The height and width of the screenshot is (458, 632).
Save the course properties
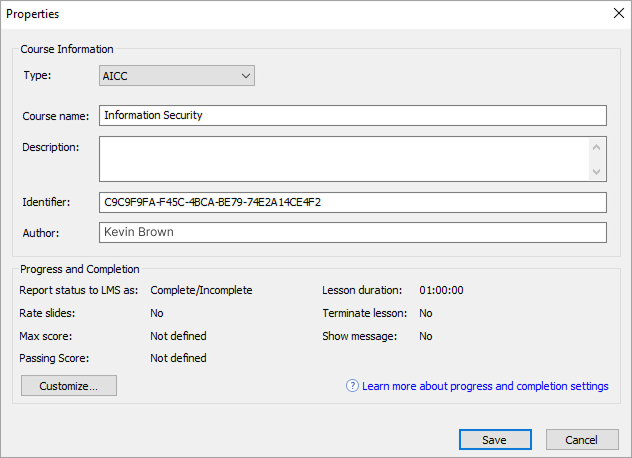495,440
